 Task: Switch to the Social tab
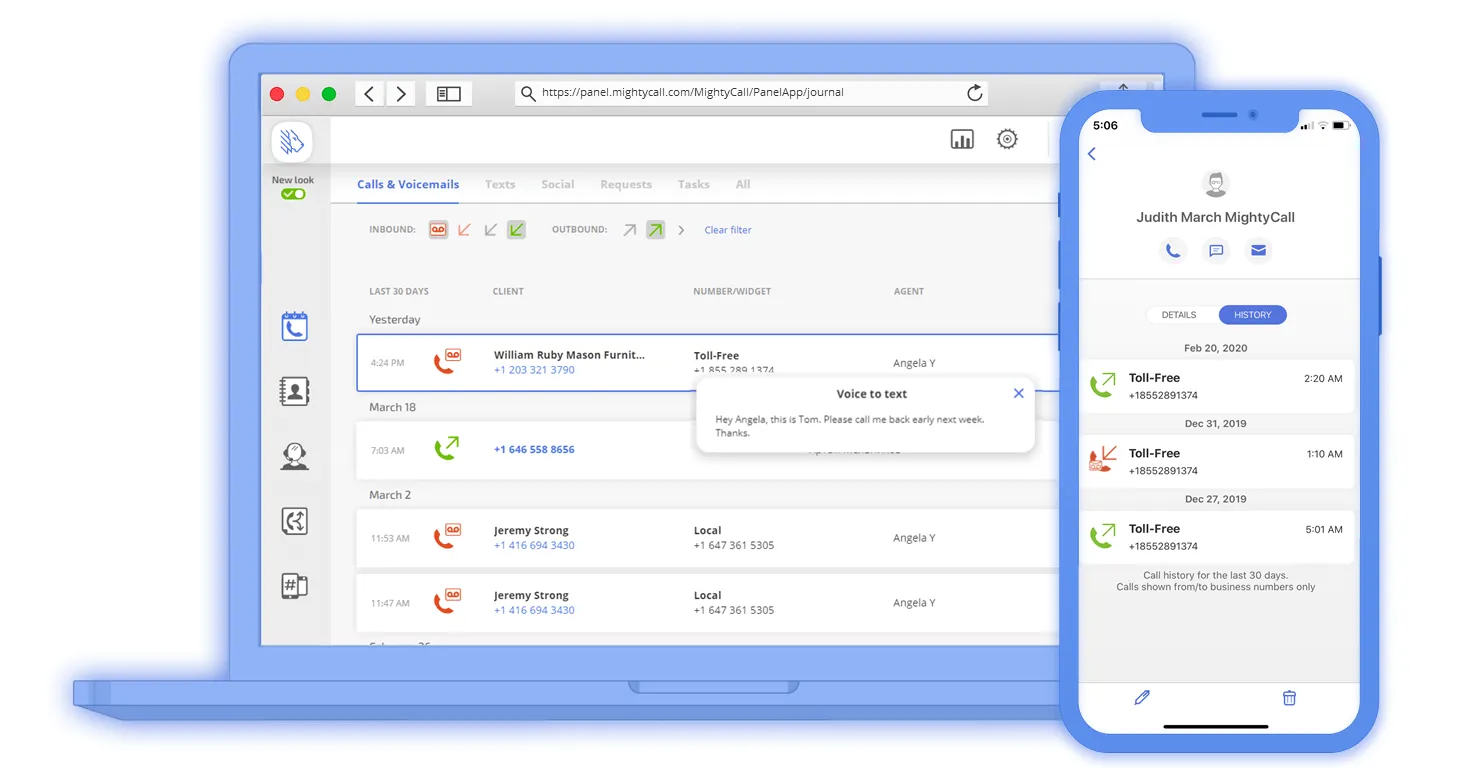pos(558,184)
